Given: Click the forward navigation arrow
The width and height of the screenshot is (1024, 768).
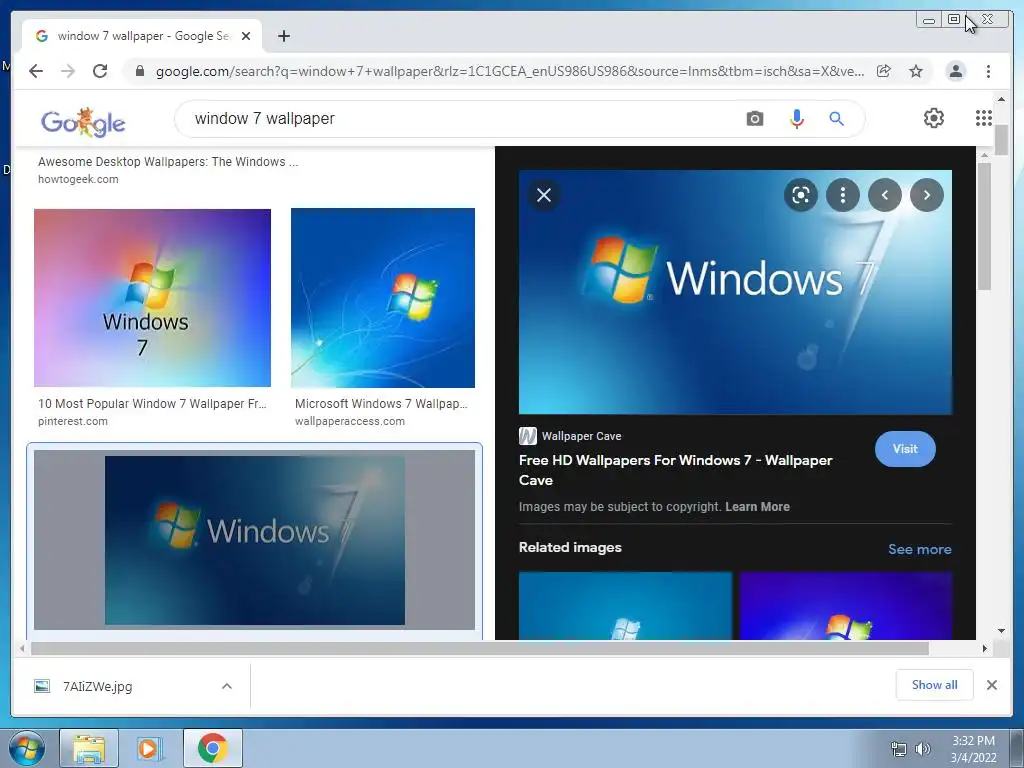Looking at the screenshot, I should pyautogui.click(x=68, y=71).
